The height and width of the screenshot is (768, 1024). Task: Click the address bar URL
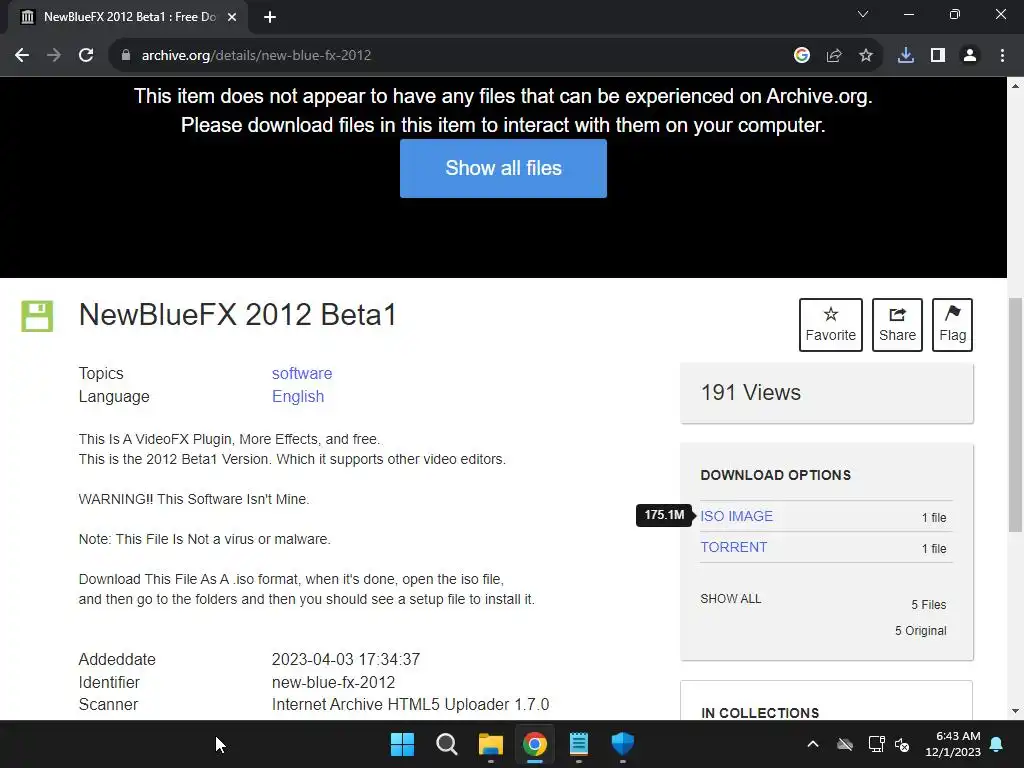pyautogui.click(x=256, y=56)
